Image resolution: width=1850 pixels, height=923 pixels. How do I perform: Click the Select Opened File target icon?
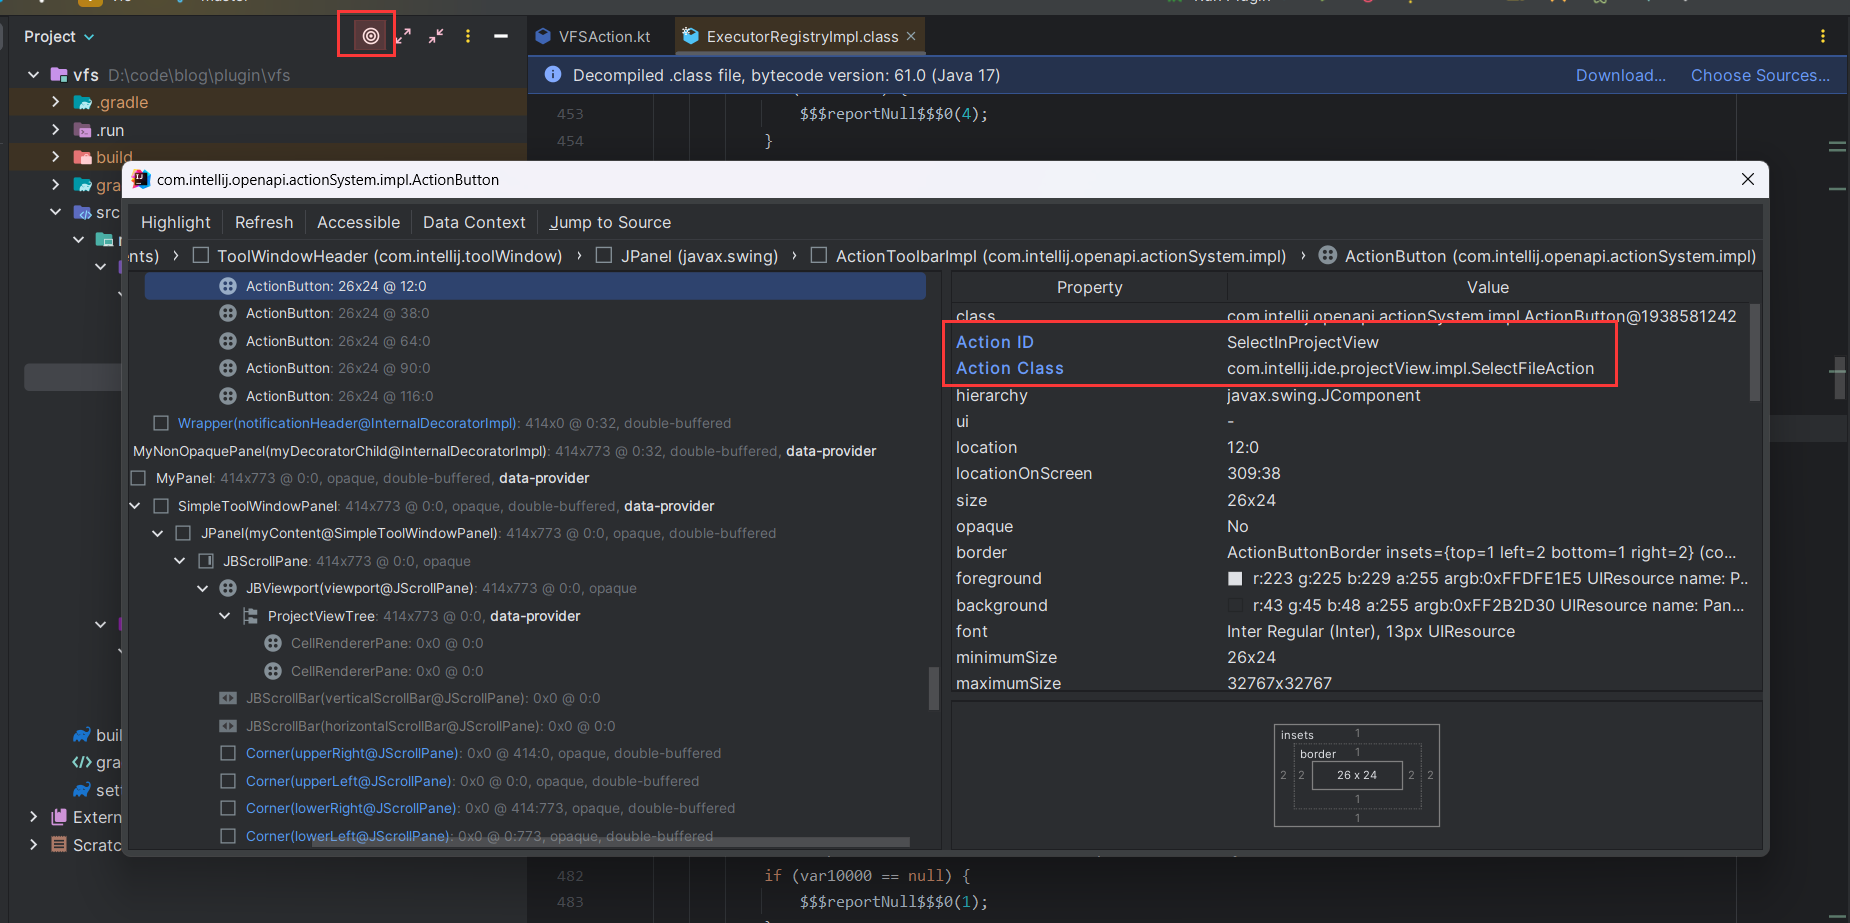tap(370, 36)
